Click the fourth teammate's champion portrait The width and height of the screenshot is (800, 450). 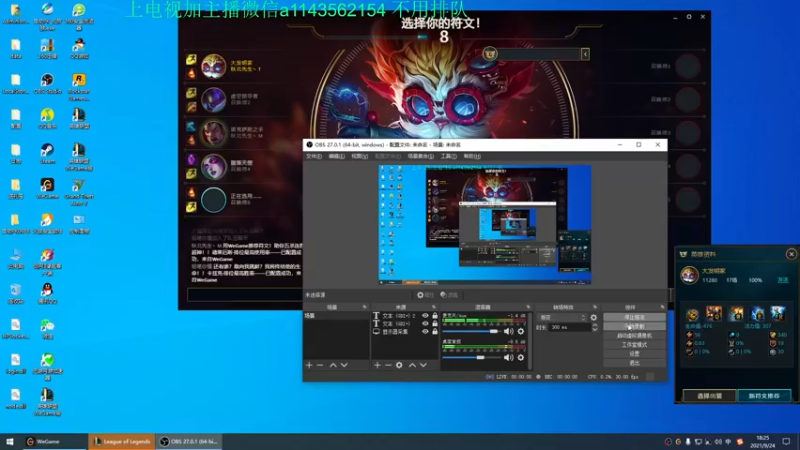pos(213,166)
